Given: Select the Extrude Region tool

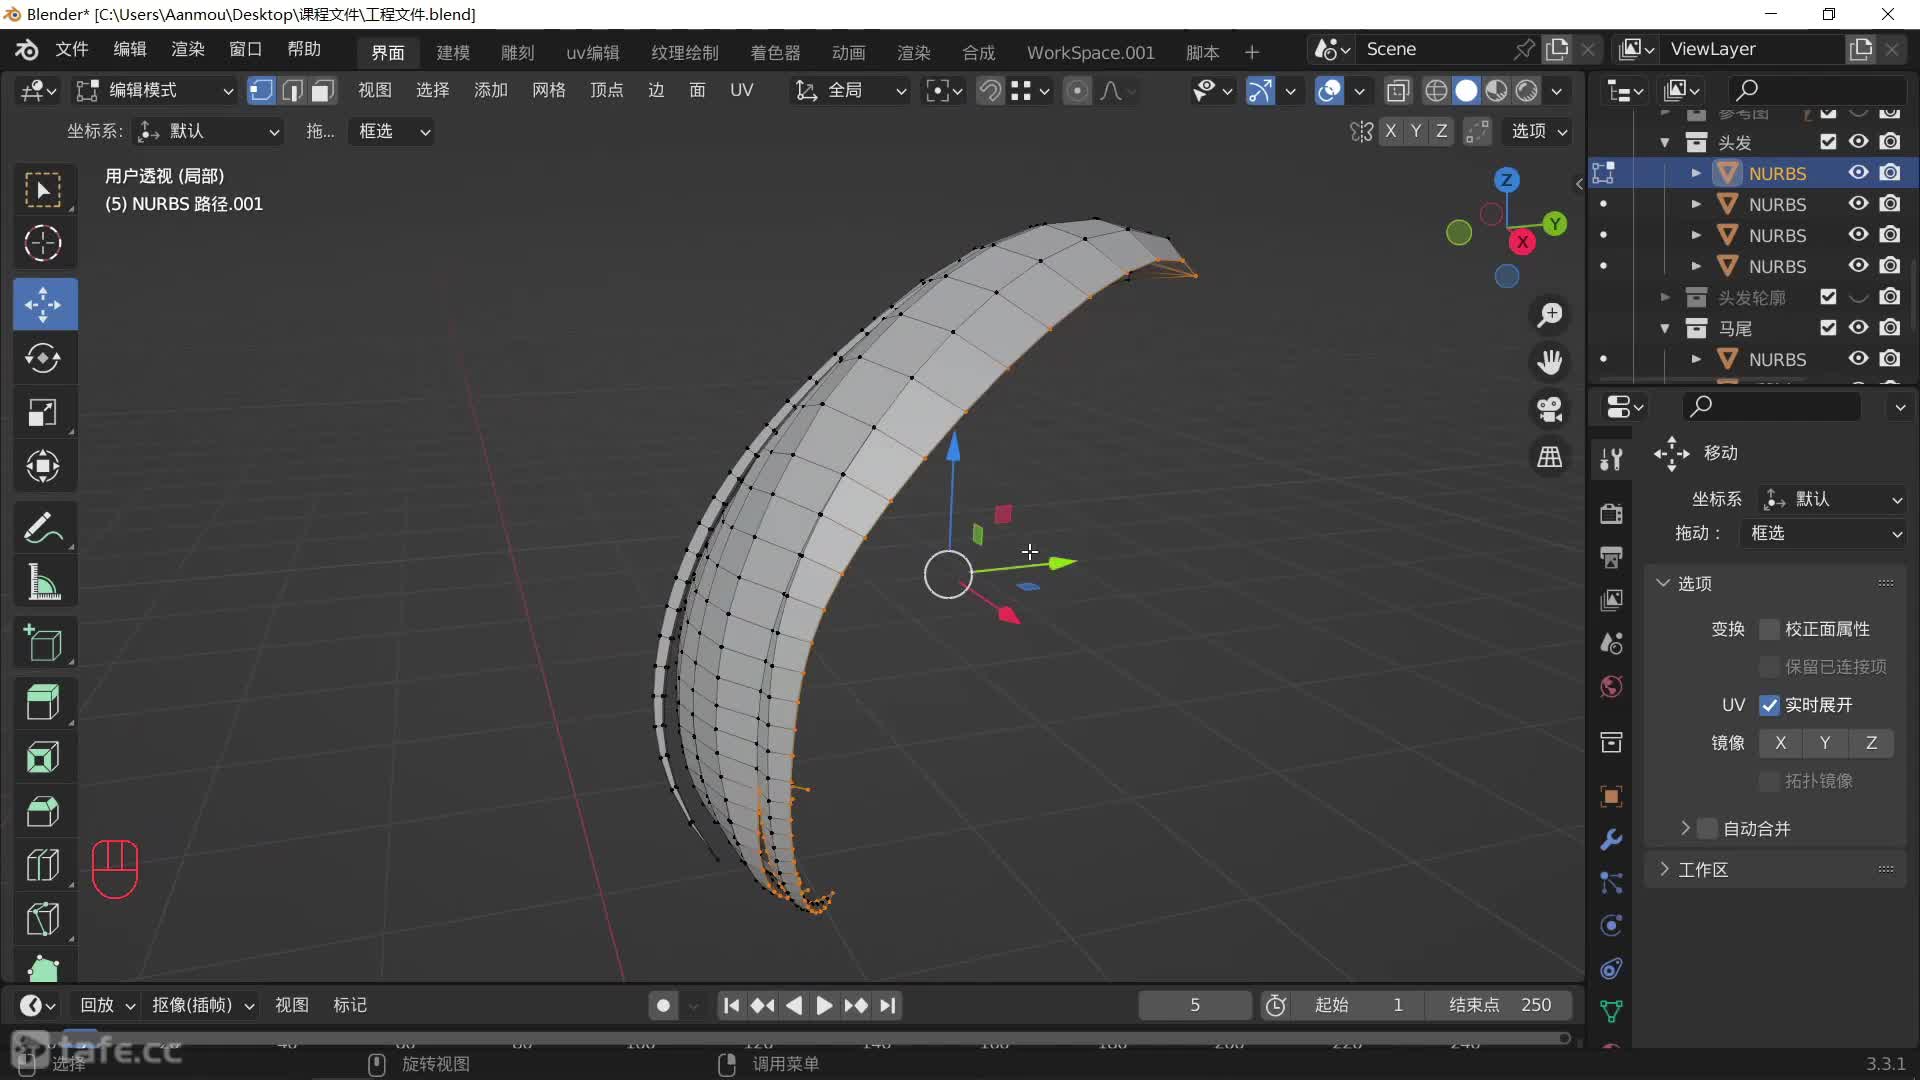Looking at the screenshot, I should (43, 703).
